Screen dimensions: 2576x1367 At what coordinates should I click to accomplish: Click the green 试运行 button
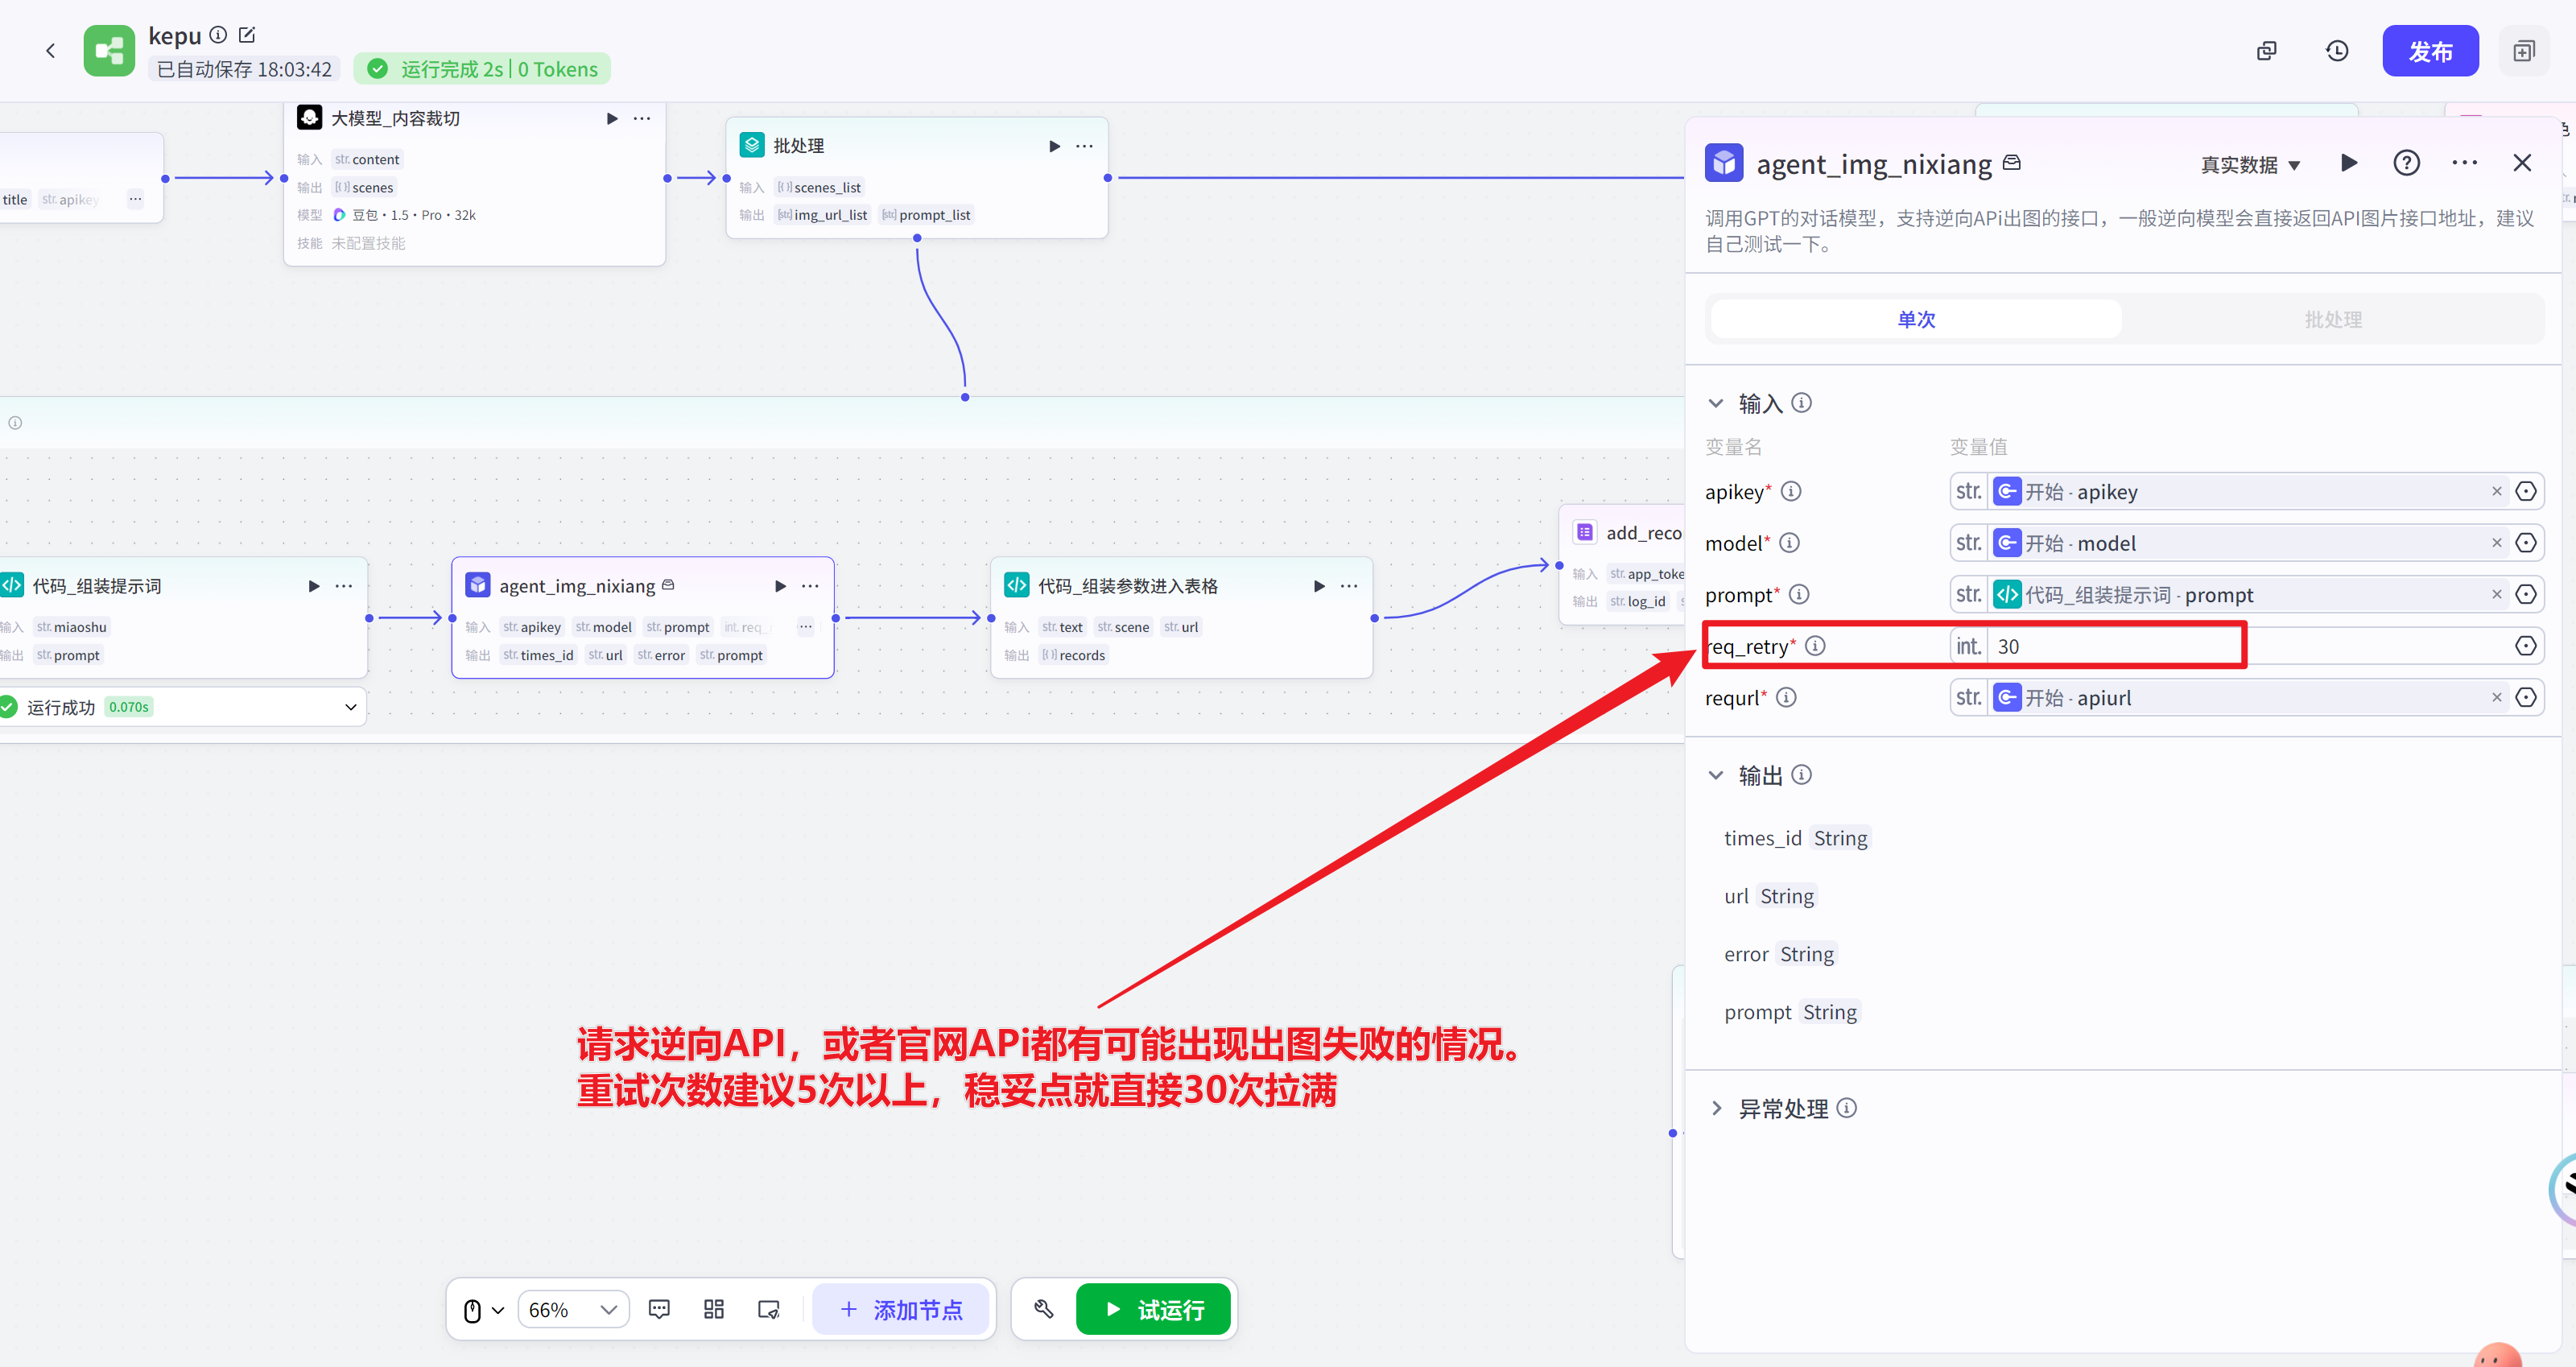(x=1153, y=1310)
